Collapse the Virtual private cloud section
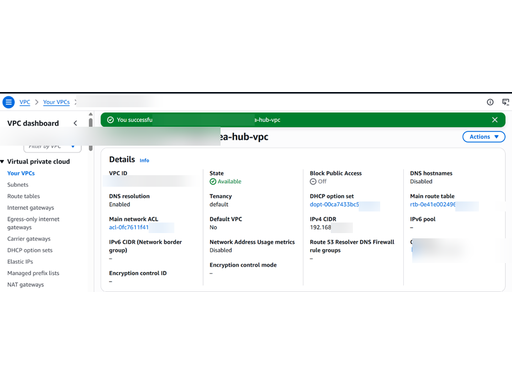The height and width of the screenshot is (384, 512). tap(2, 162)
